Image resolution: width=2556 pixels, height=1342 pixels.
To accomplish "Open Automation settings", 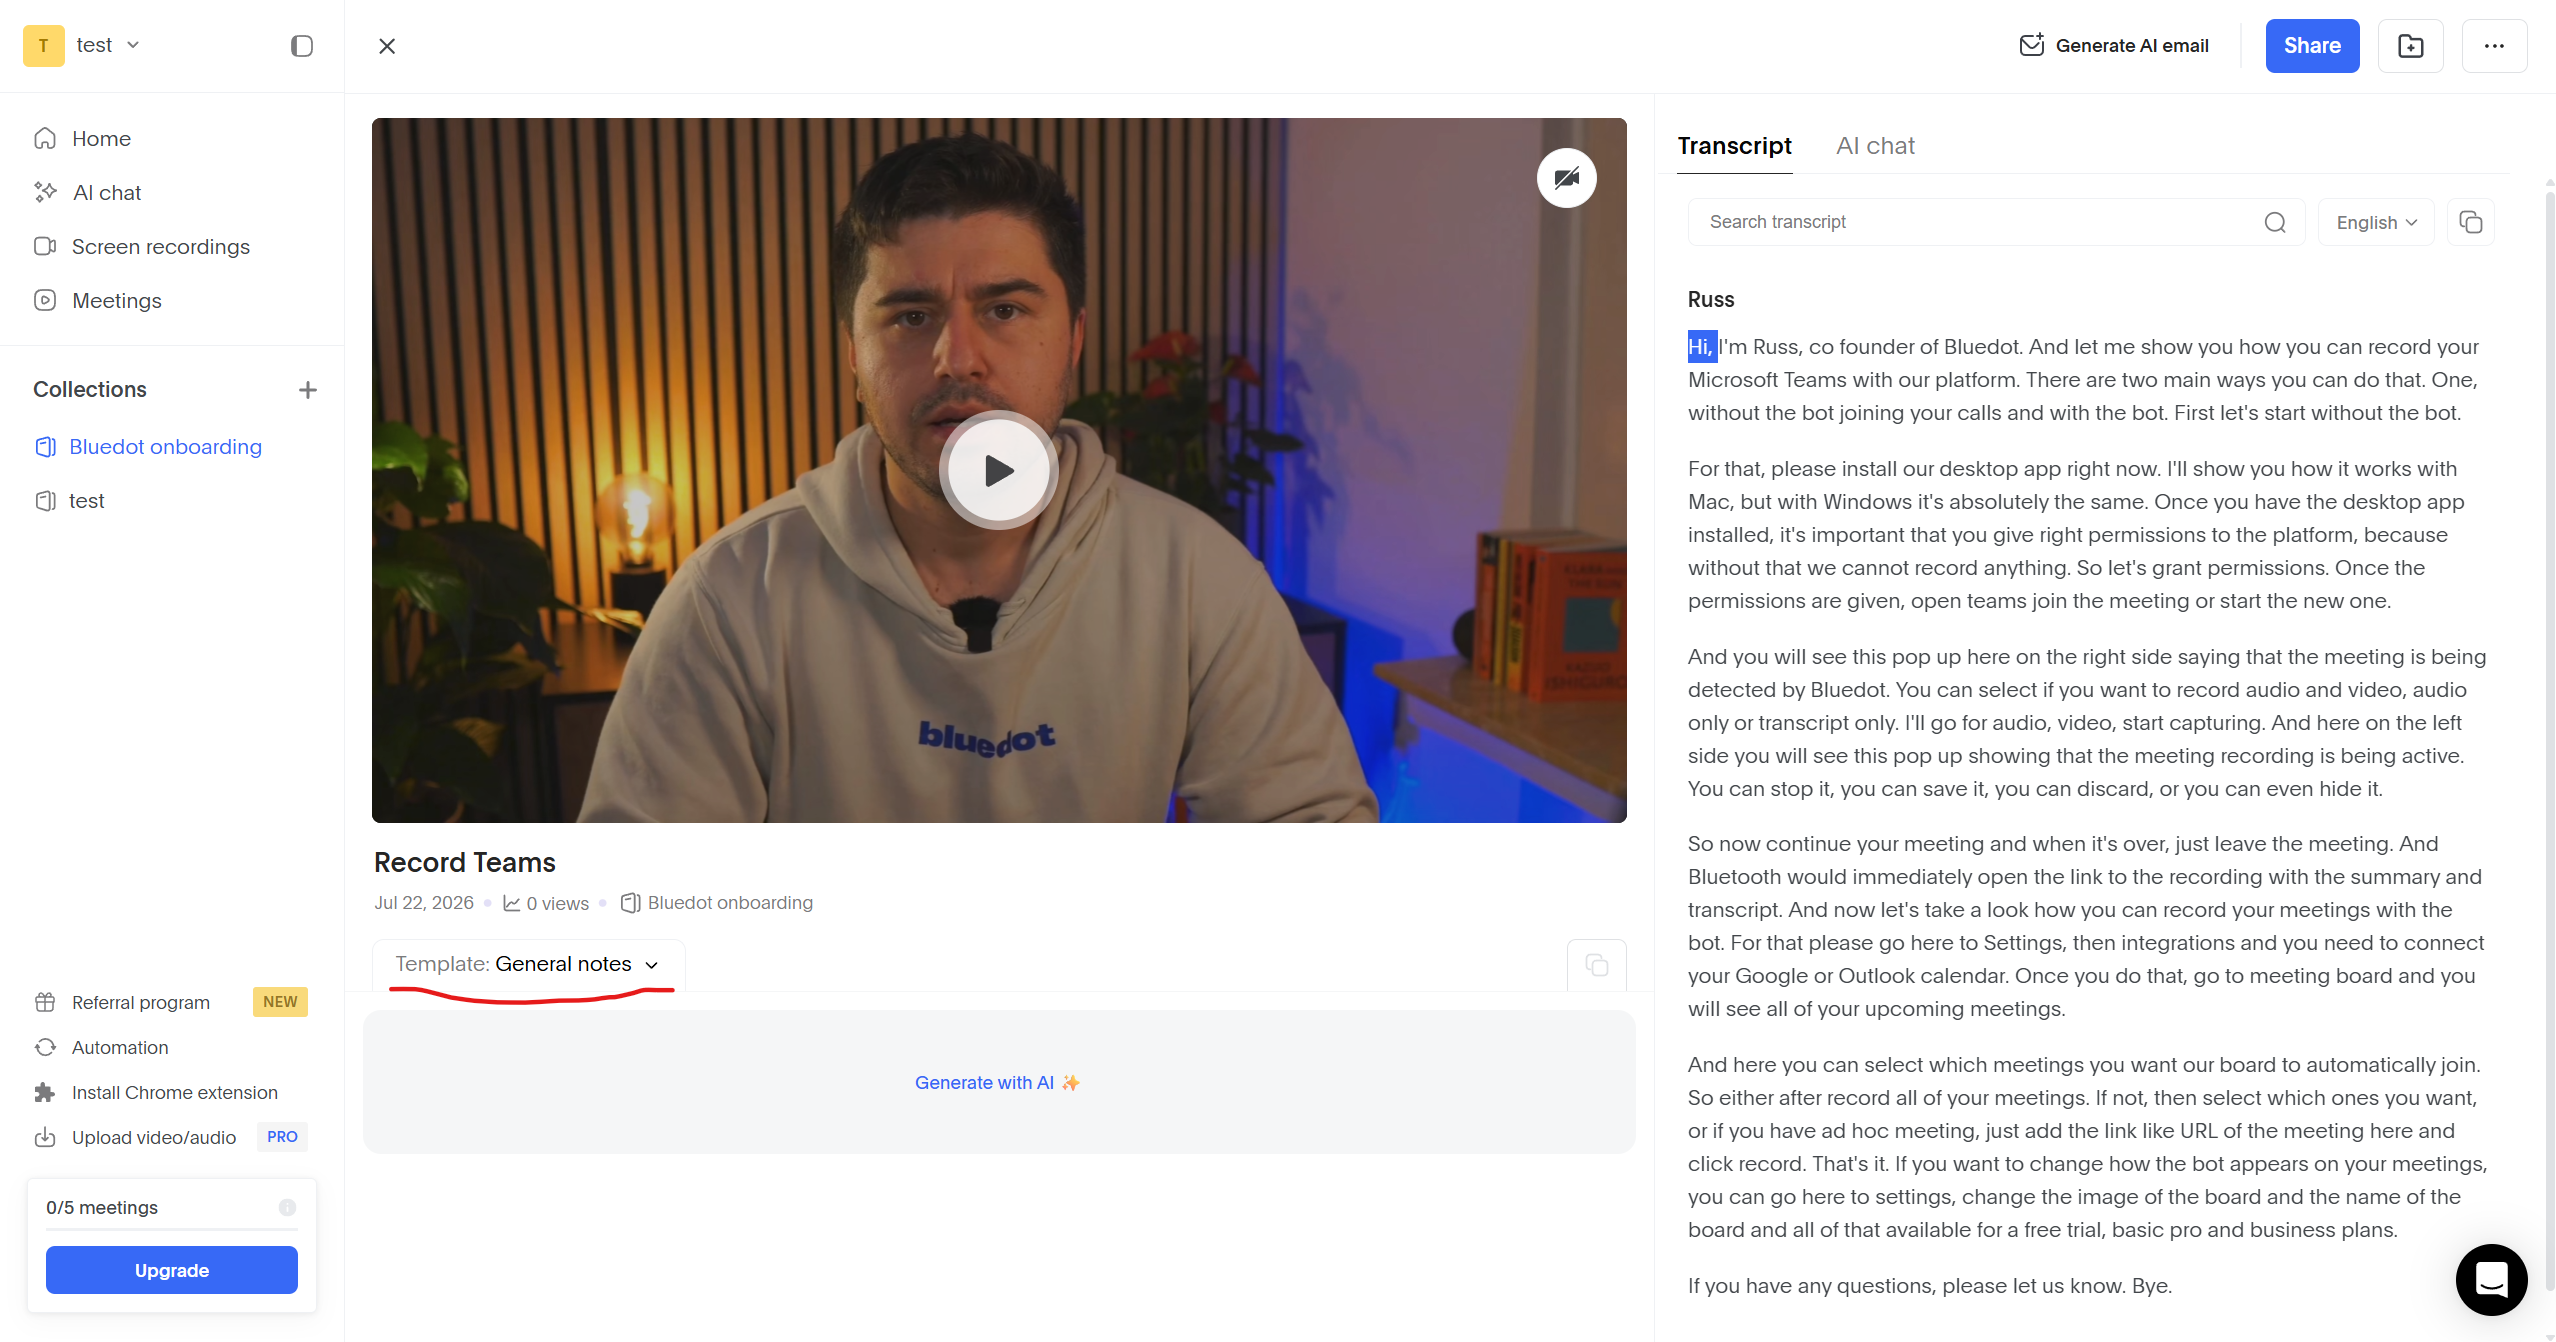I will click(120, 1047).
